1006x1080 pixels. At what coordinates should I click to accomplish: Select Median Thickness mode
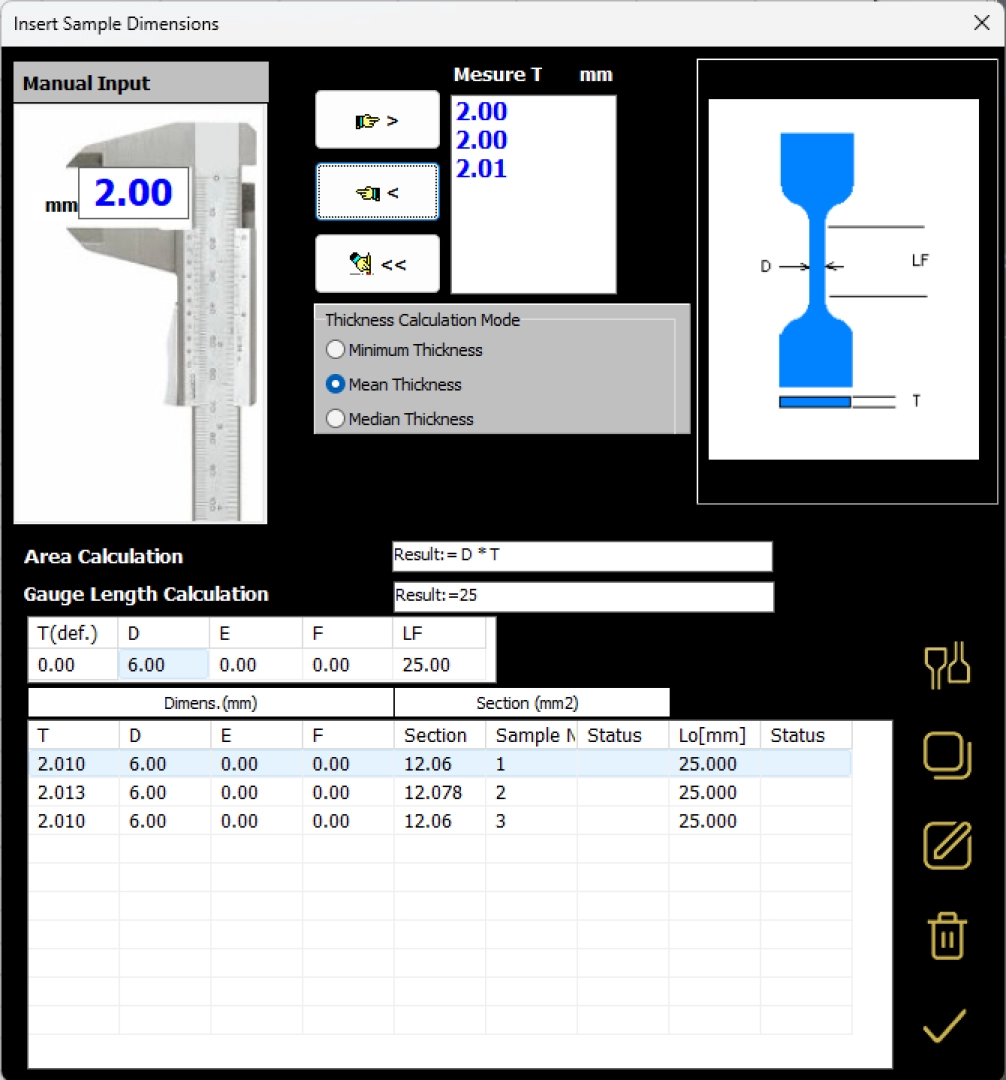[336, 419]
